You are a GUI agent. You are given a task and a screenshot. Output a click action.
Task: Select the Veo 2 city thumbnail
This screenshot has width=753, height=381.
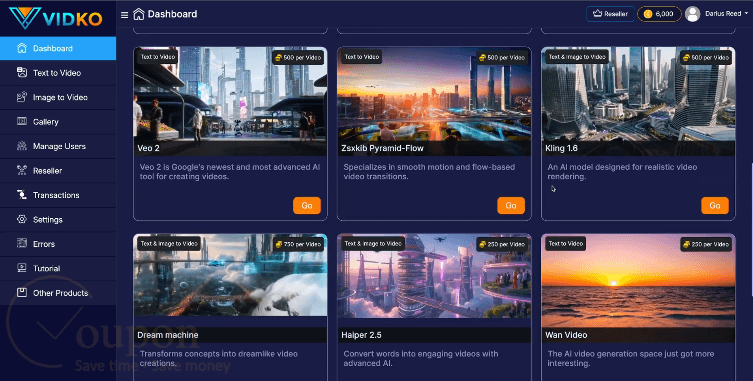(x=230, y=101)
